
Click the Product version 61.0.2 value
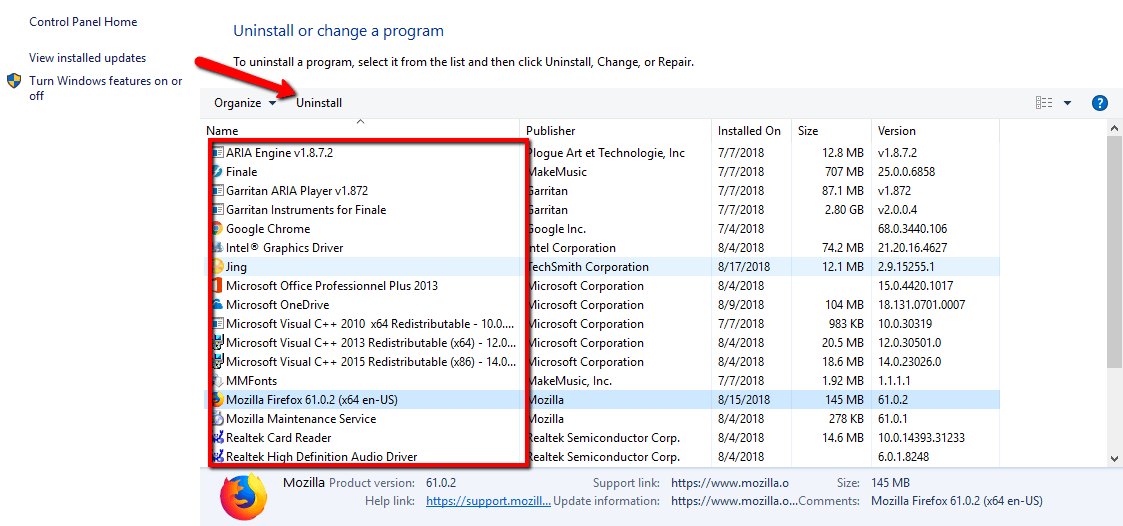[x=440, y=483]
